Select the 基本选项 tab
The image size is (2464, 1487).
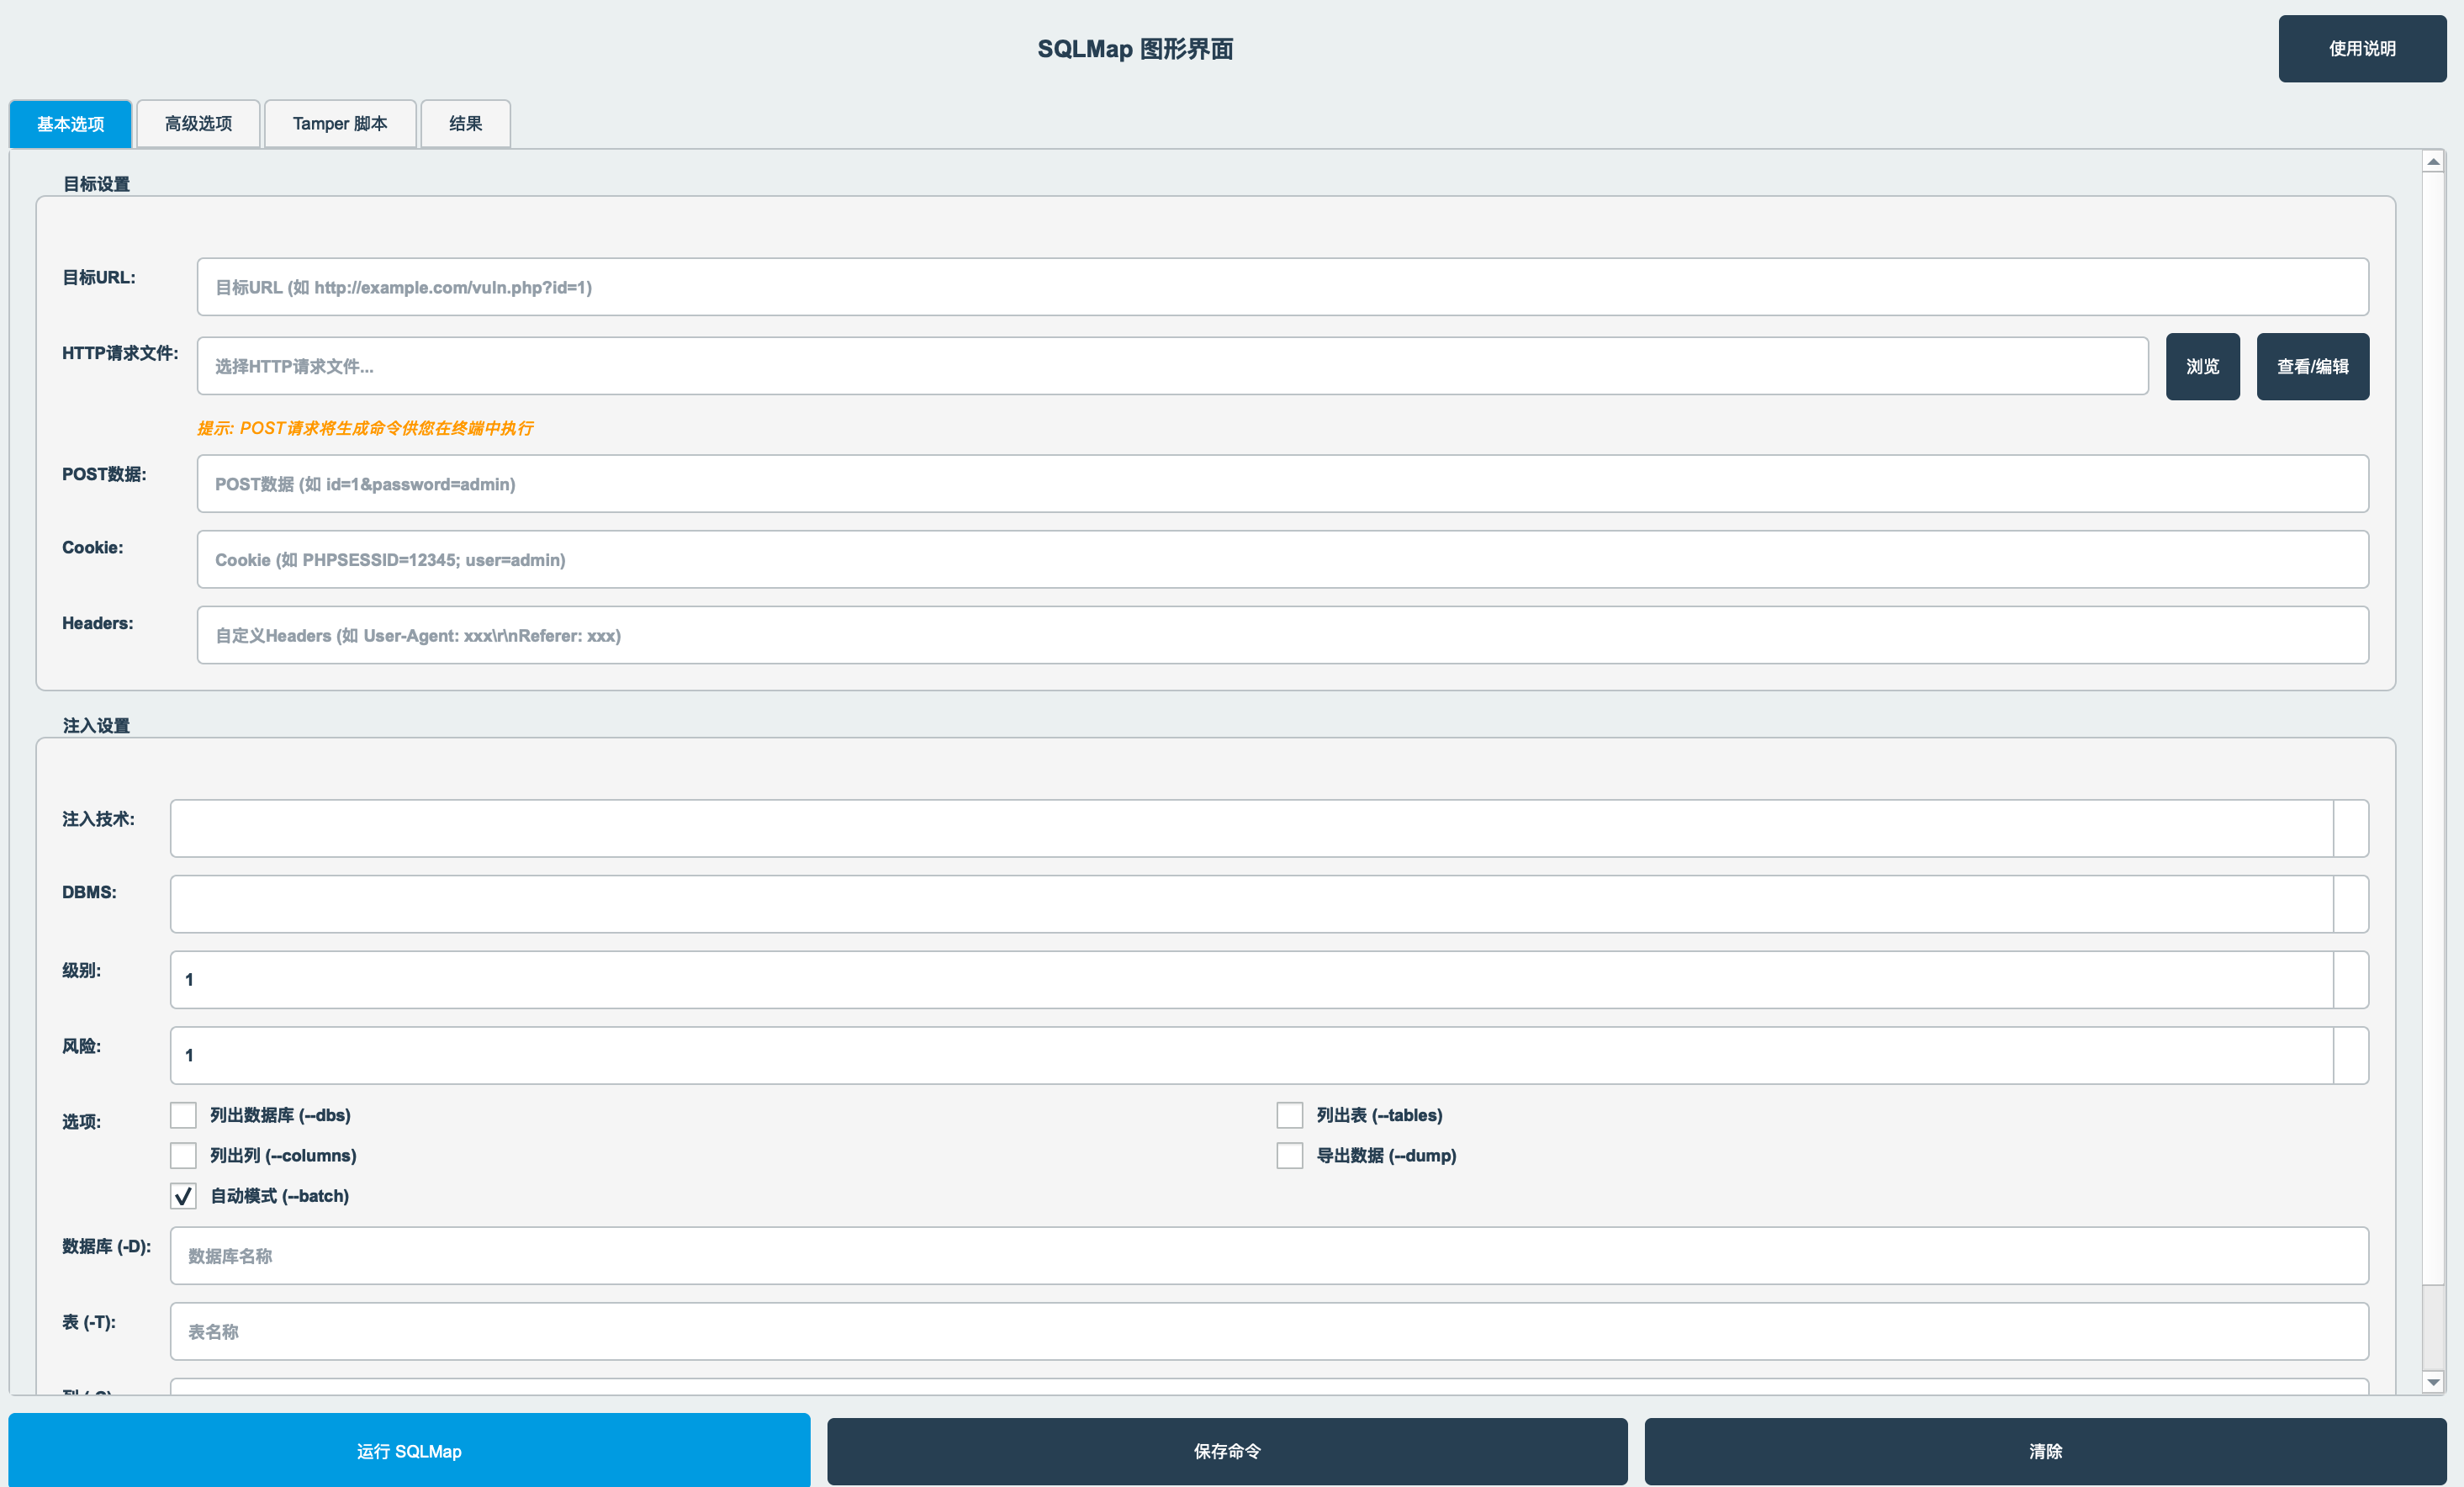(x=70, y=123)
